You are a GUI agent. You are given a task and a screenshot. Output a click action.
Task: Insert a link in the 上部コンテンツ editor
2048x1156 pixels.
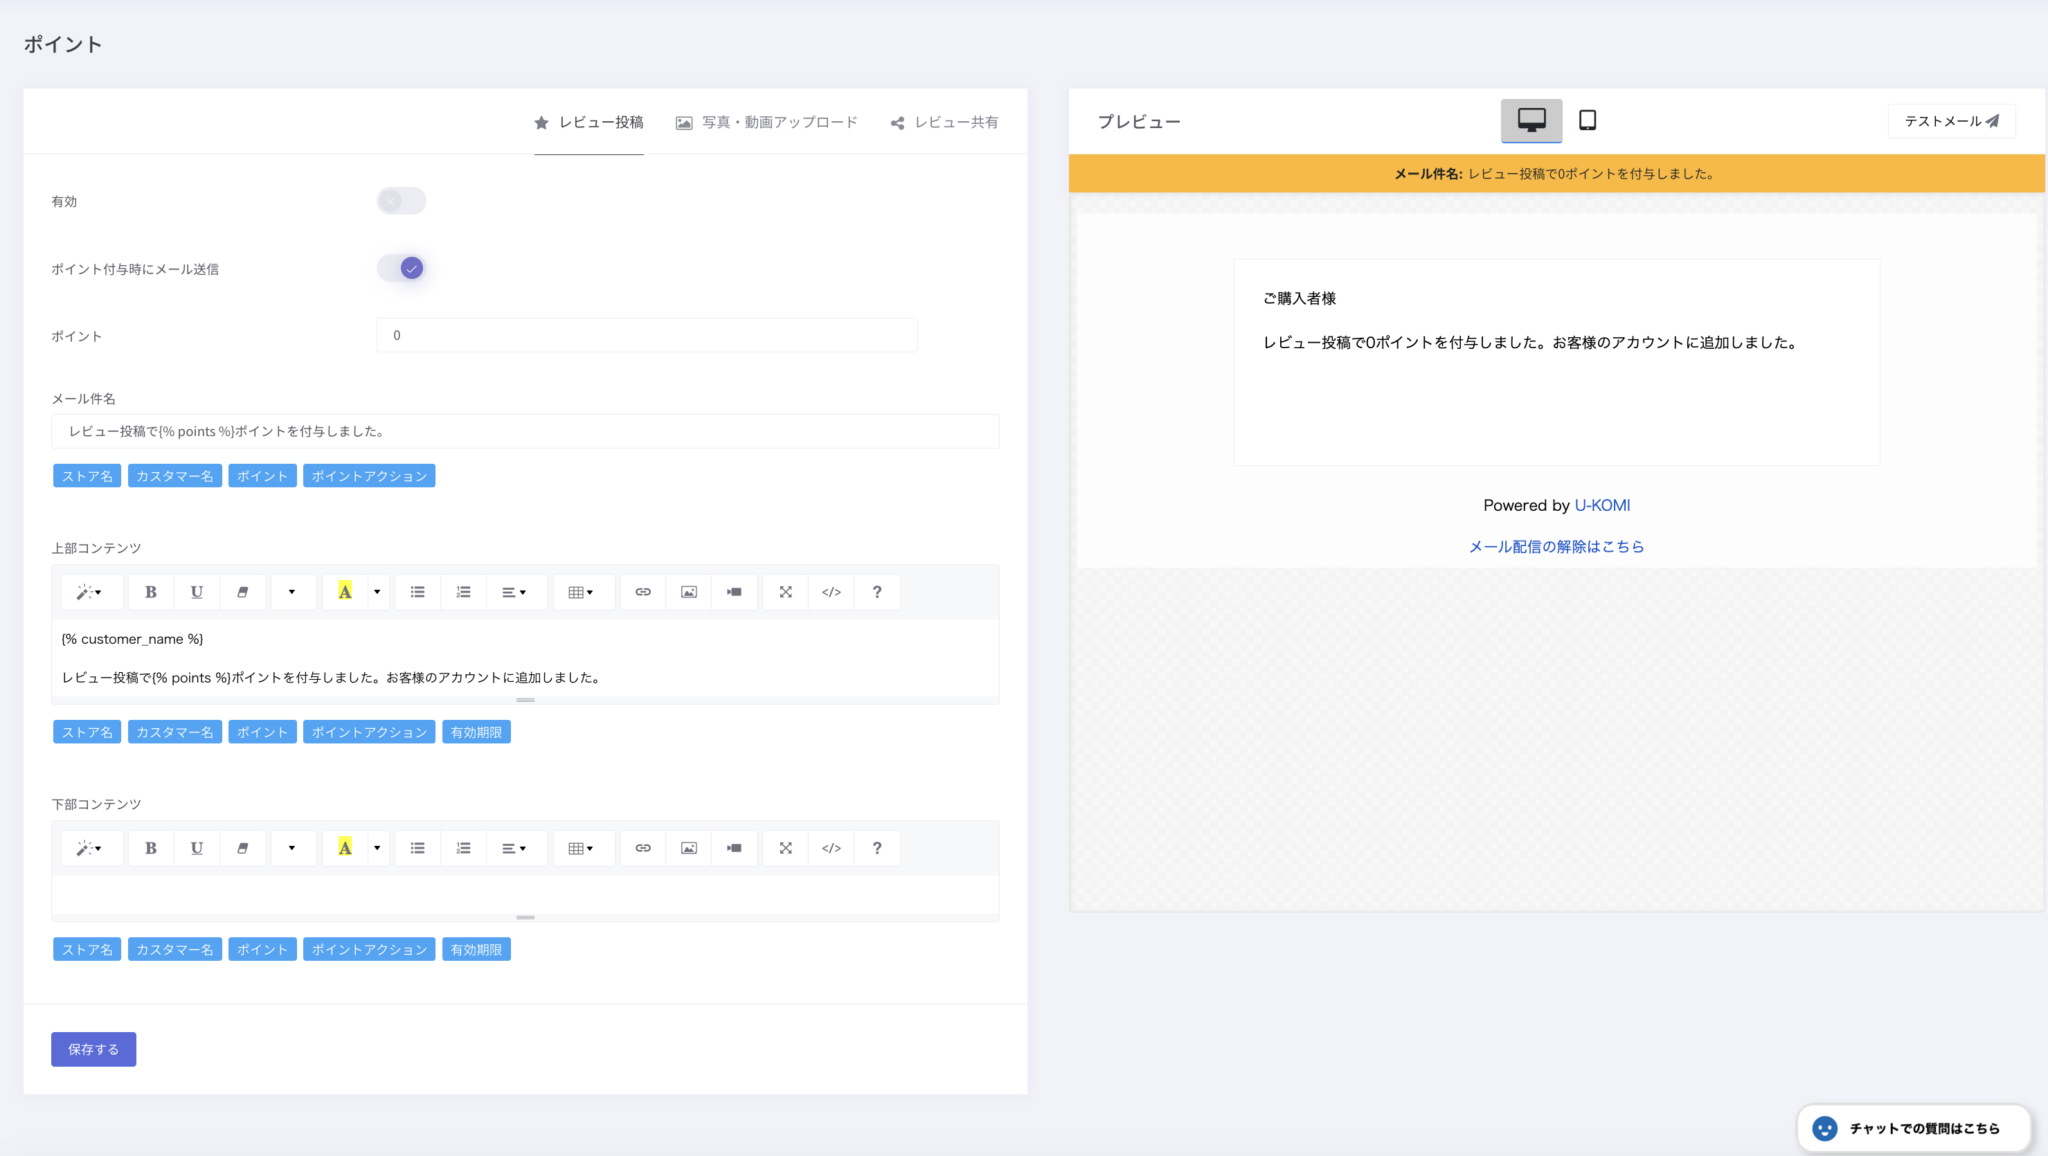pos(643,592)
